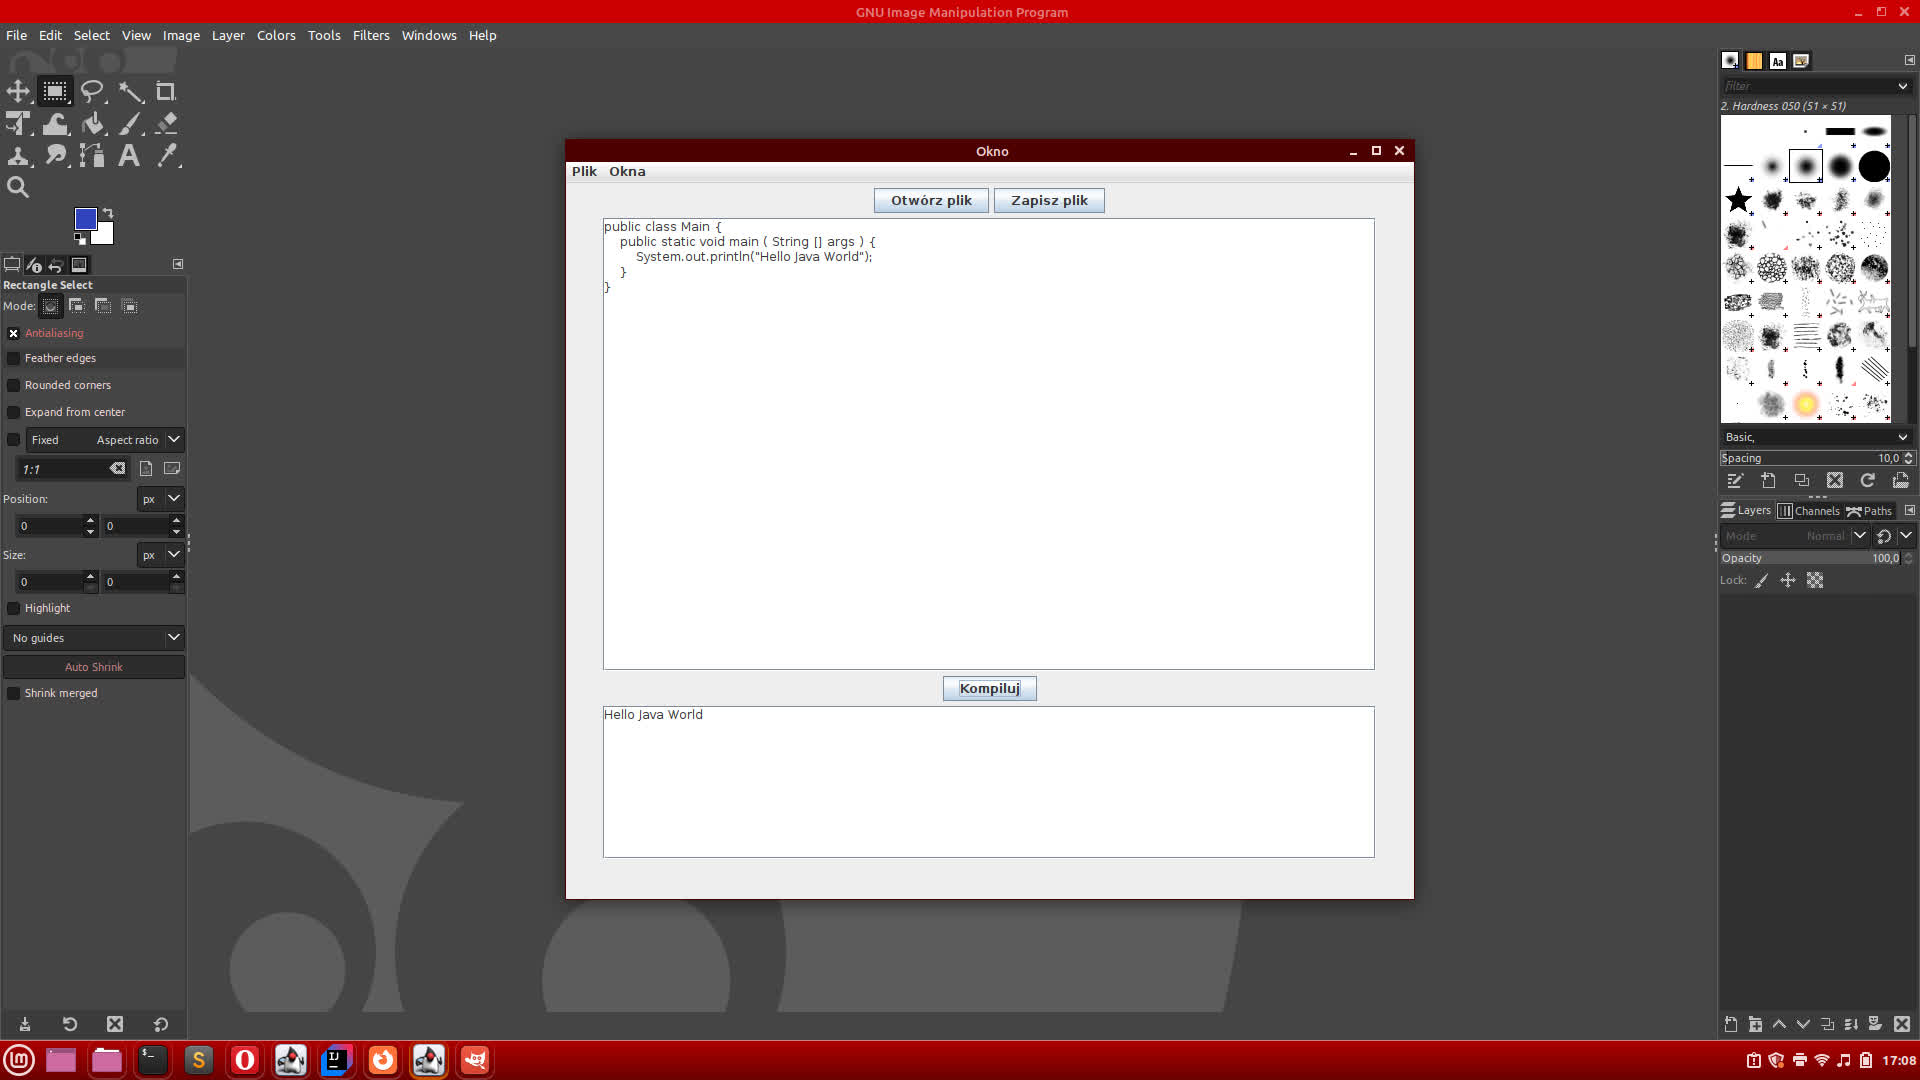Select the Fuzzy Select magic wand tool
This screenshot has height=1080, width=1920.
click(130, 92)
